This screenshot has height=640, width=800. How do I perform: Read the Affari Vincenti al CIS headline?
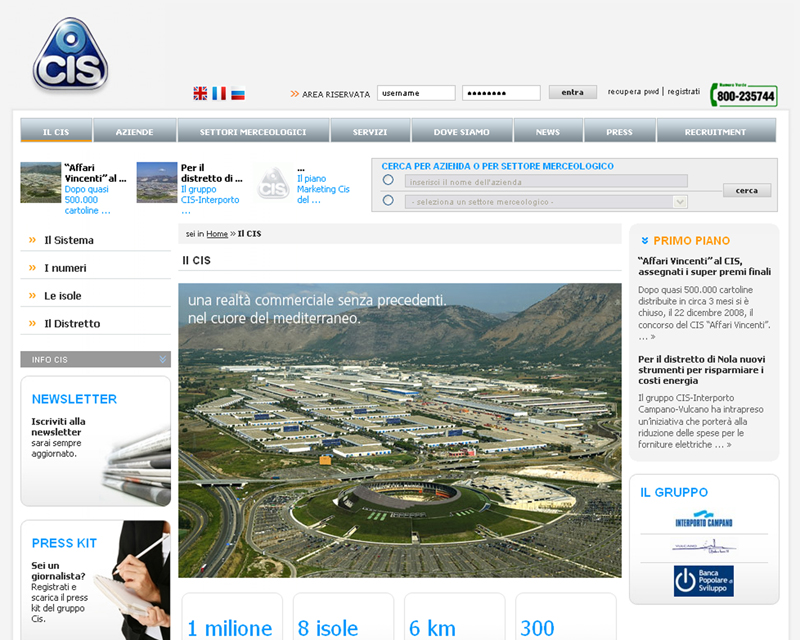[x=705, y=266]
